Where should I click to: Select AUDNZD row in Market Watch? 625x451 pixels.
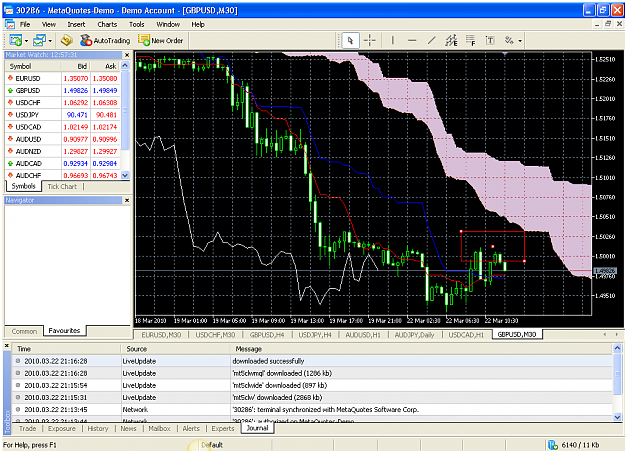[x=62, y=151]
